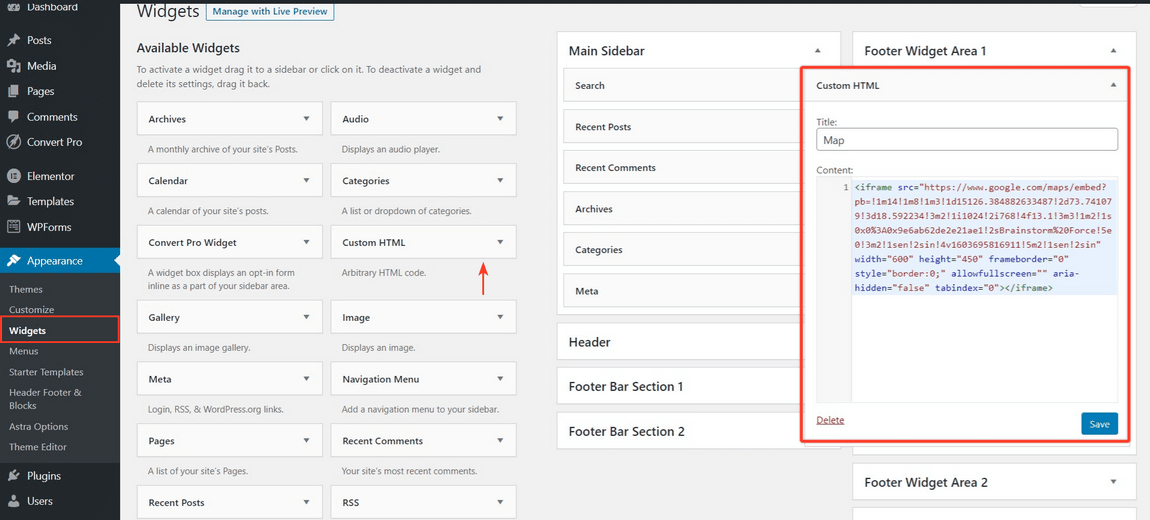Open Archives widget in Main Sidebar

tap(681, 209)
